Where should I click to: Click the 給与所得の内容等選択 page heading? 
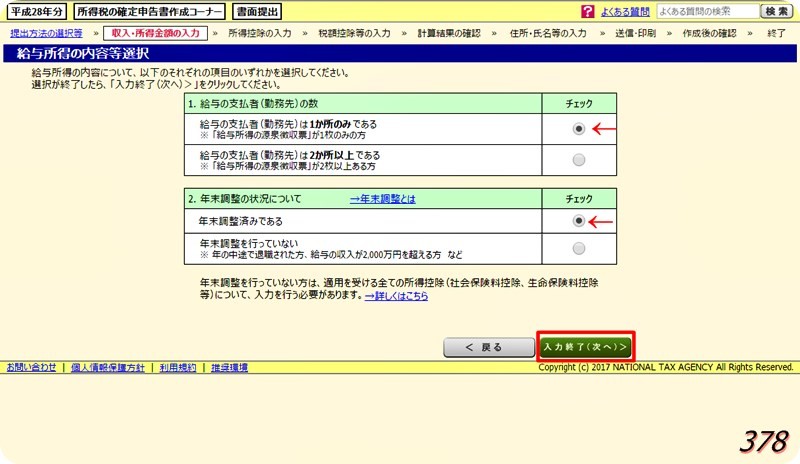[x=83, y=54]
